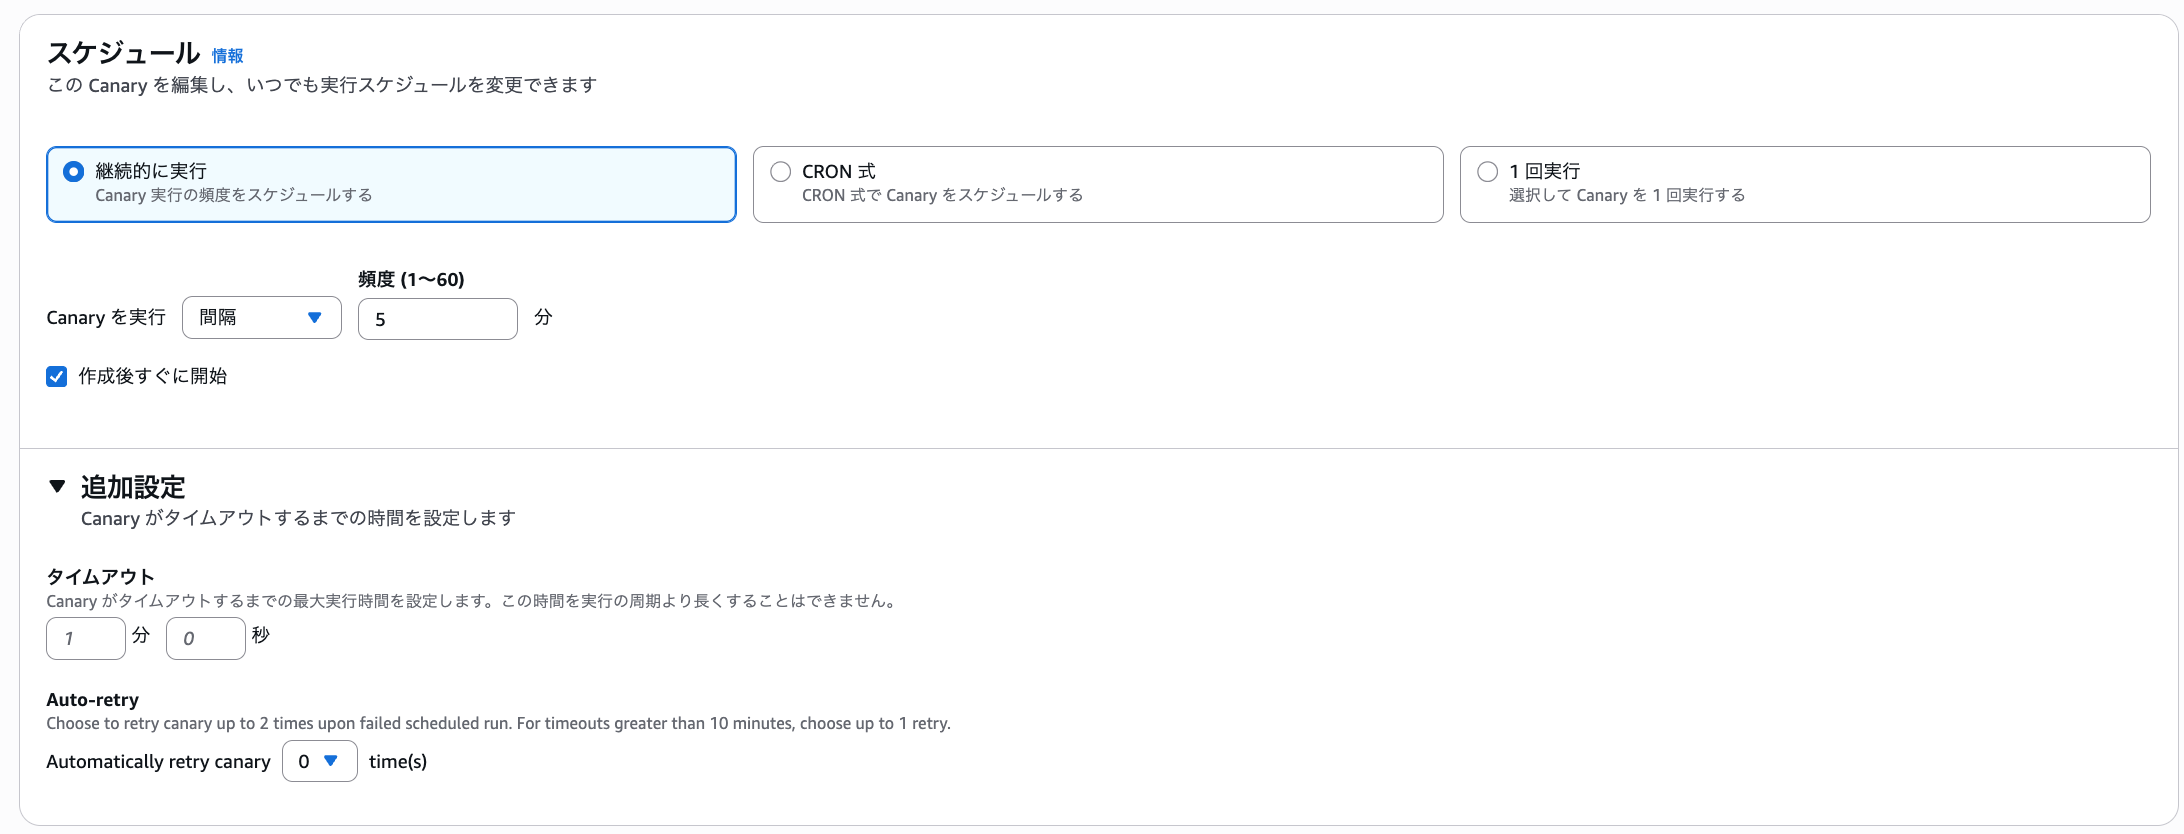Click the '選択して Canary を 1 回実行する' description
This screenshot has height=834, width=2184.
point(1626,196)
